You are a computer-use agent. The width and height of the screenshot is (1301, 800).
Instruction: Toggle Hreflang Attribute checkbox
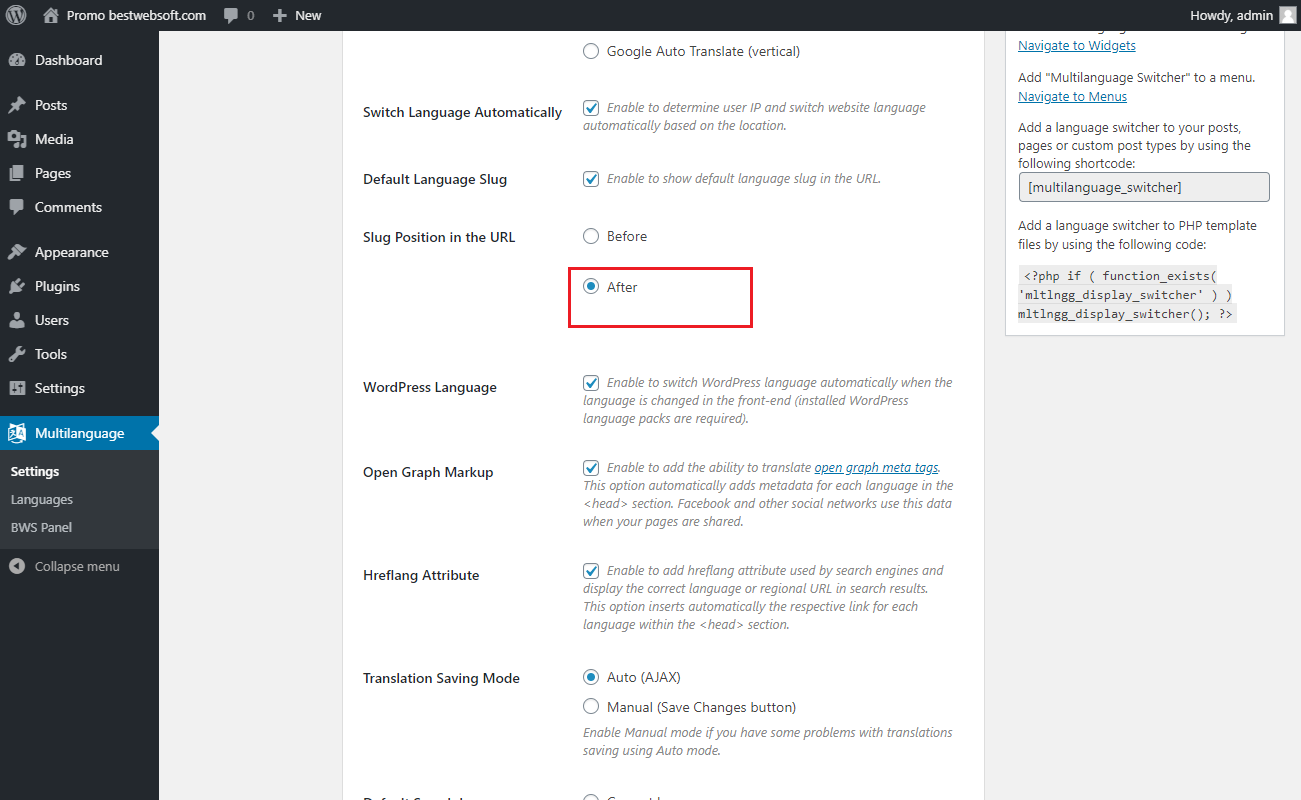[591, 571]
